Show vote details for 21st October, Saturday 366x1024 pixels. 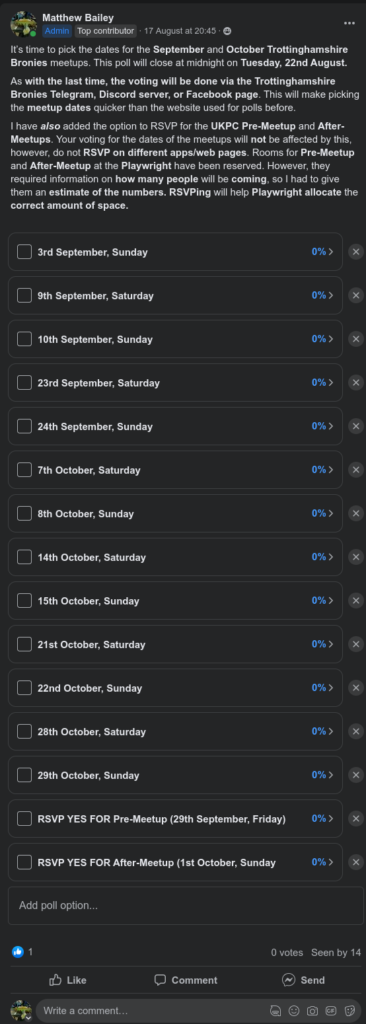click(x=323, y=644)
